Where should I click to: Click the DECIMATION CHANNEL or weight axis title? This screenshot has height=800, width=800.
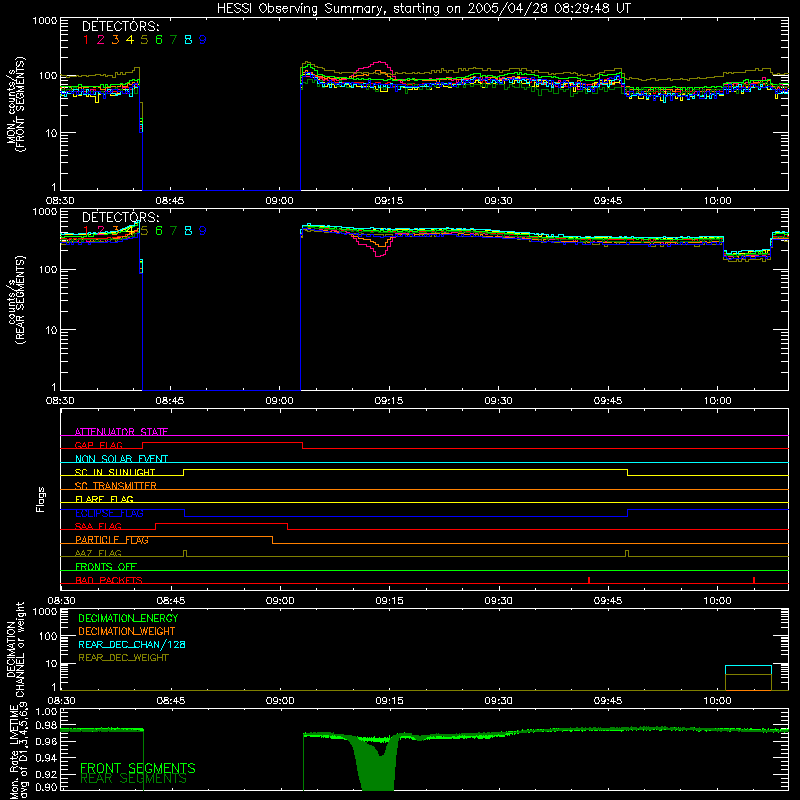coord(16,649)
